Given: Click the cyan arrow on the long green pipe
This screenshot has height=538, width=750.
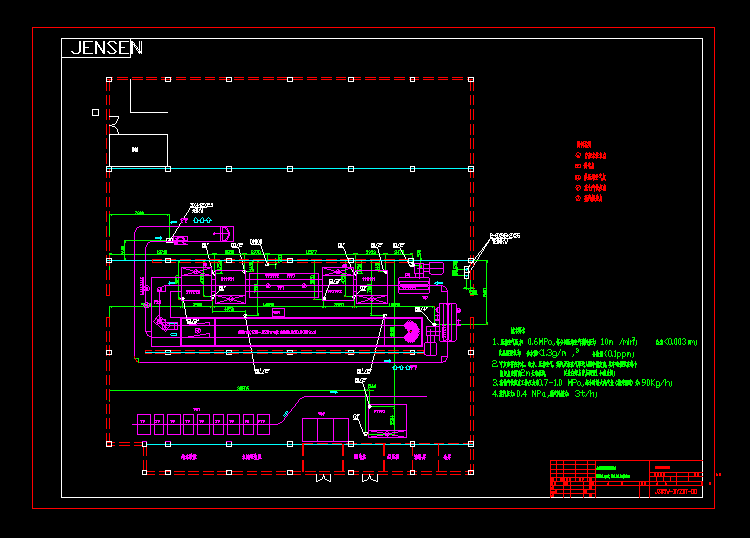Looking at the screenshot, I should [x=334, y=392].
